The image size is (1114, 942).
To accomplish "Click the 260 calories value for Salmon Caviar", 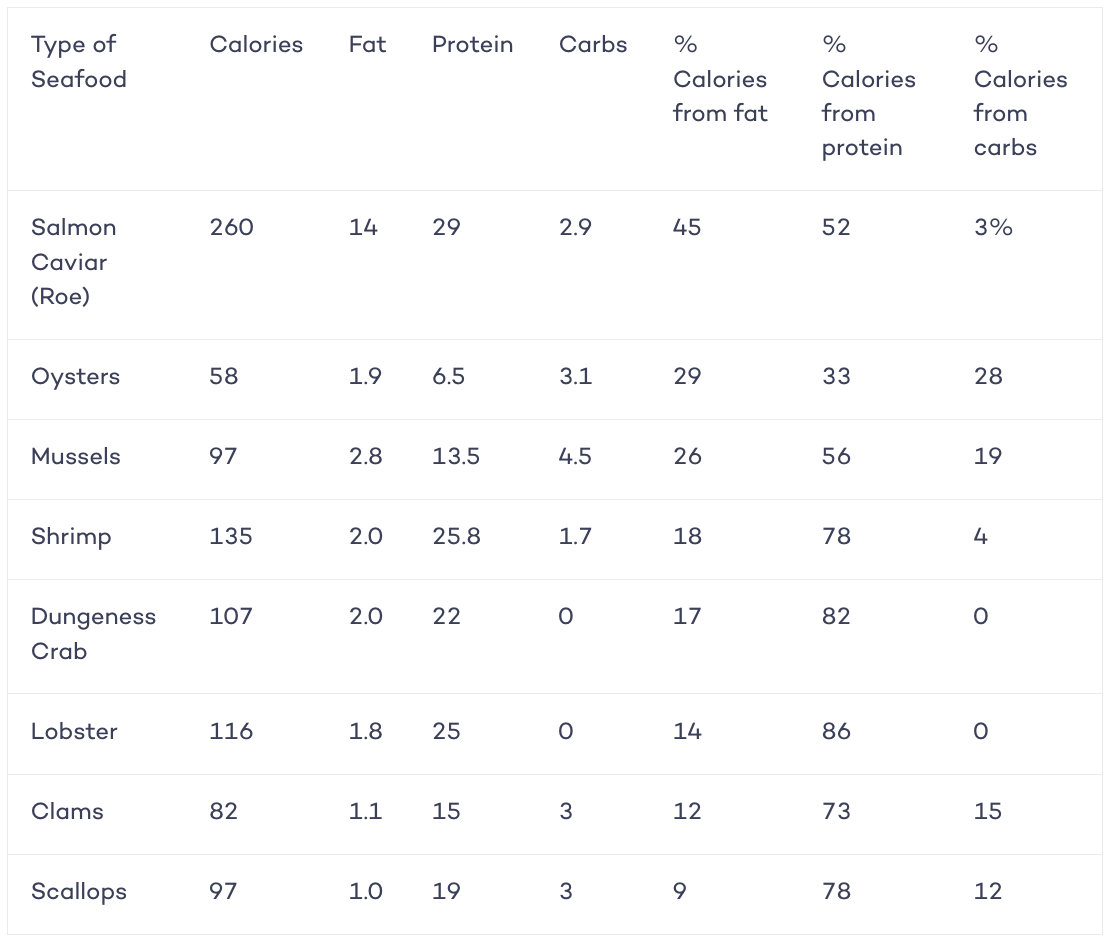I will pos(232,227).
